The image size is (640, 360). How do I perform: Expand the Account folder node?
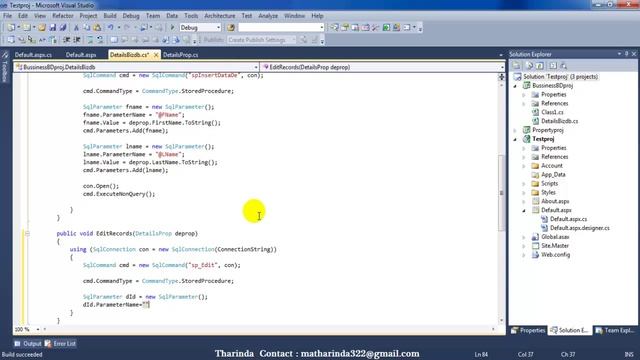click(x=524, y=166)
